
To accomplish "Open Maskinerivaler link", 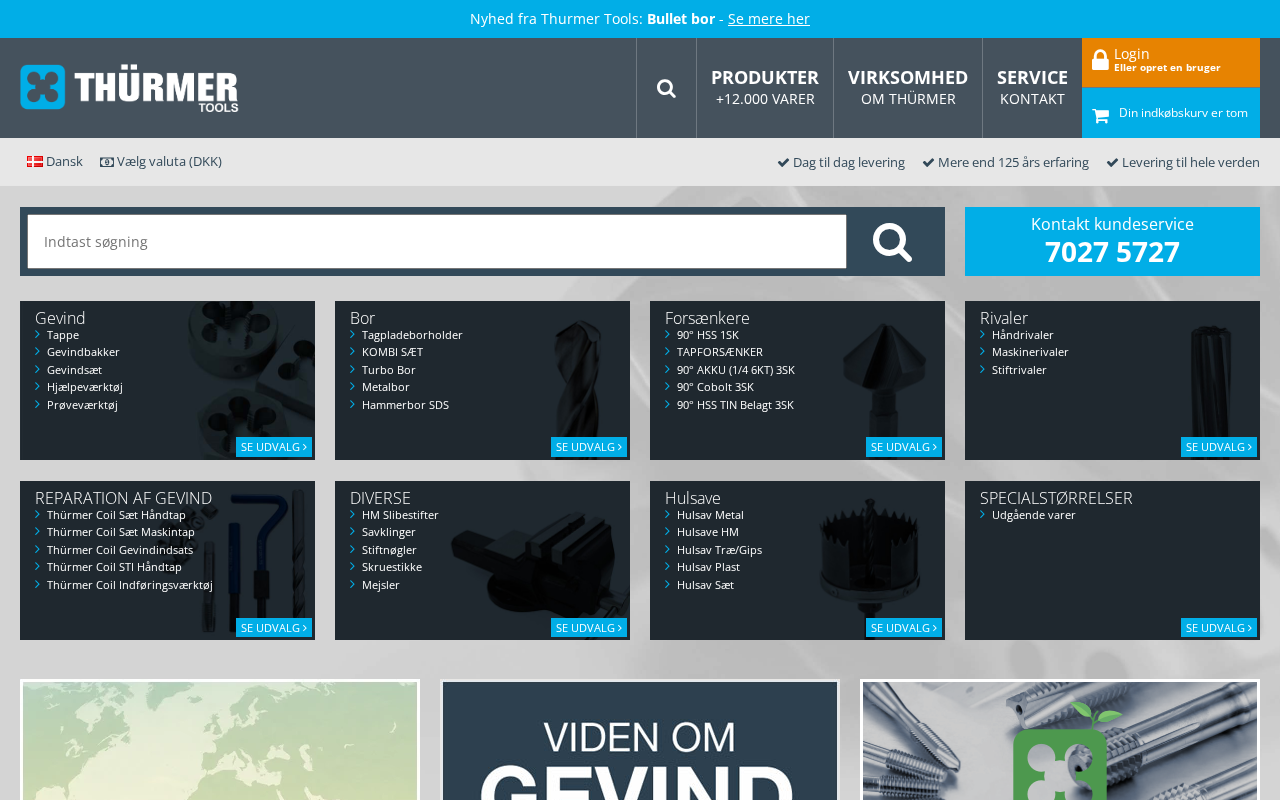I will click(x=1030, y=352).
